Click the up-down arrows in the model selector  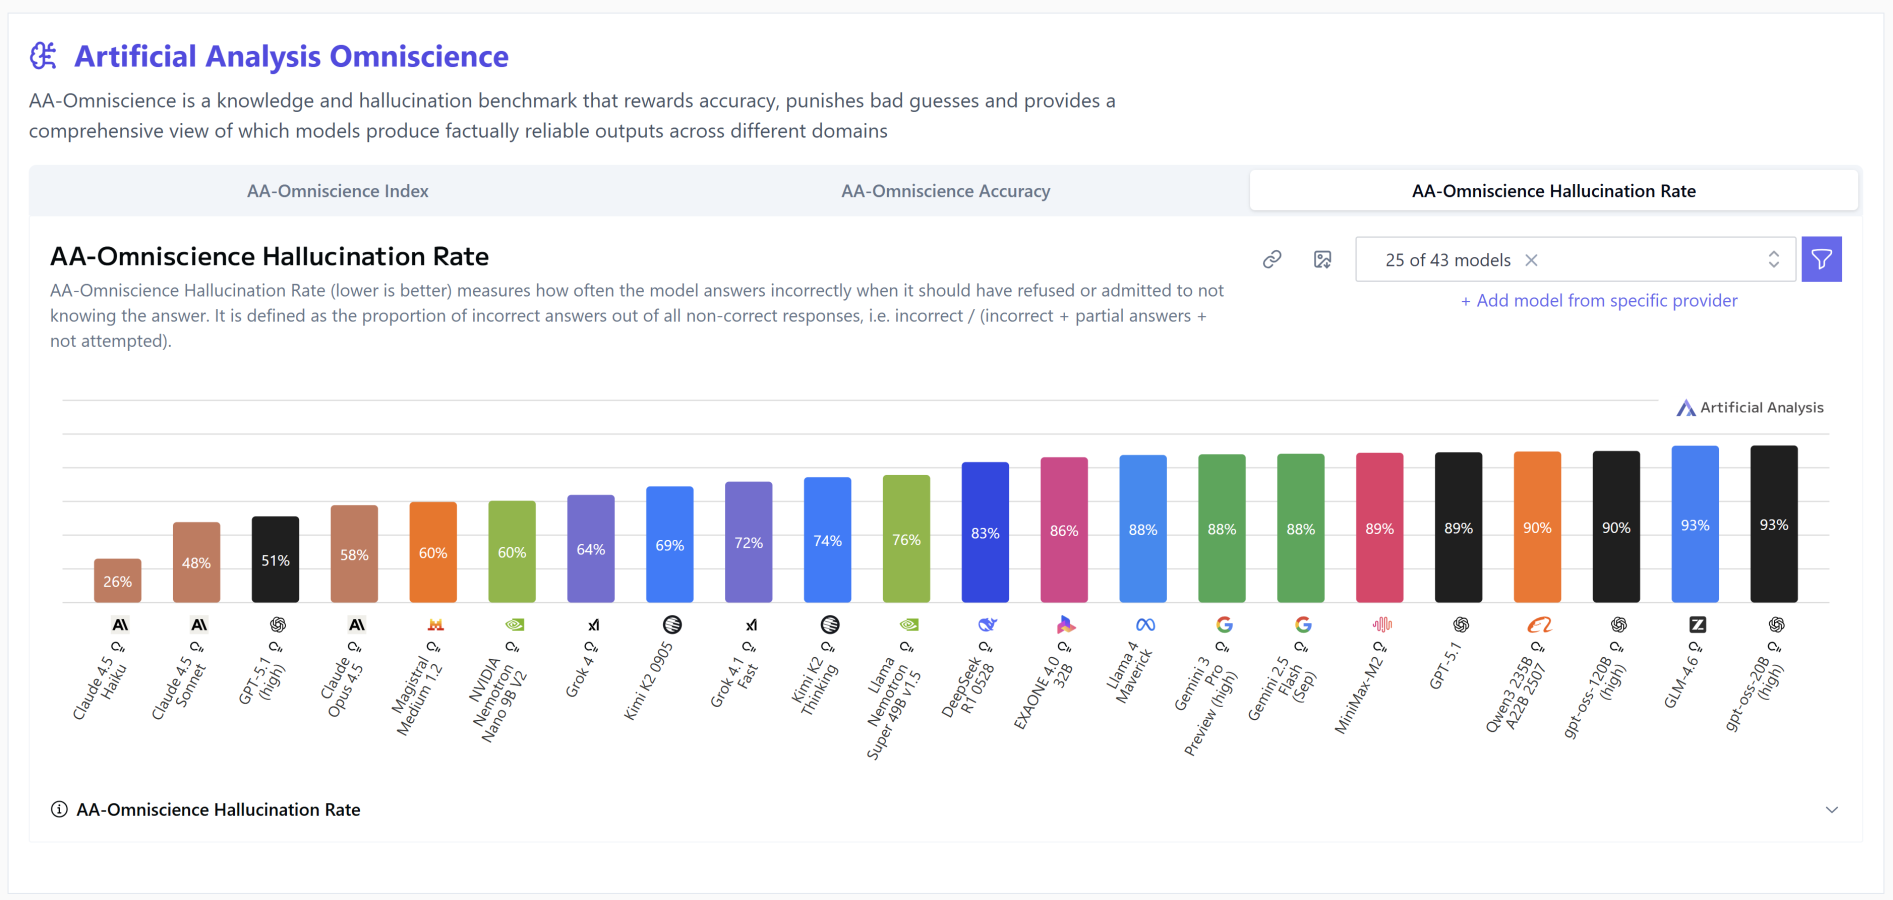click(x=1773, y=260)
